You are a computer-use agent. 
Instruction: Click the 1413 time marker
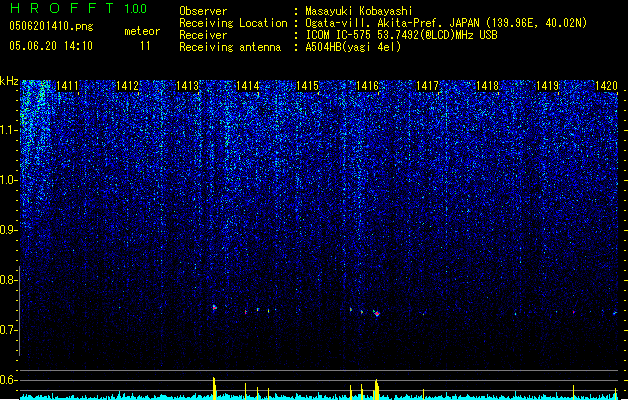pos(187,85)
